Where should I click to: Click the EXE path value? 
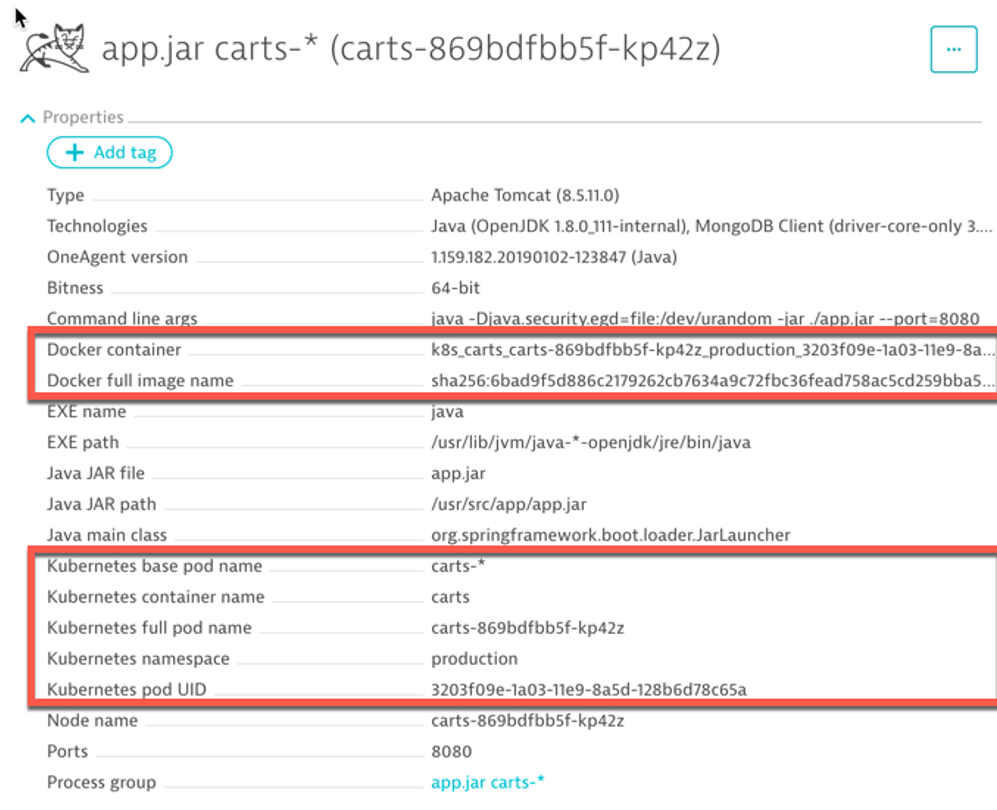coord(591,443)
